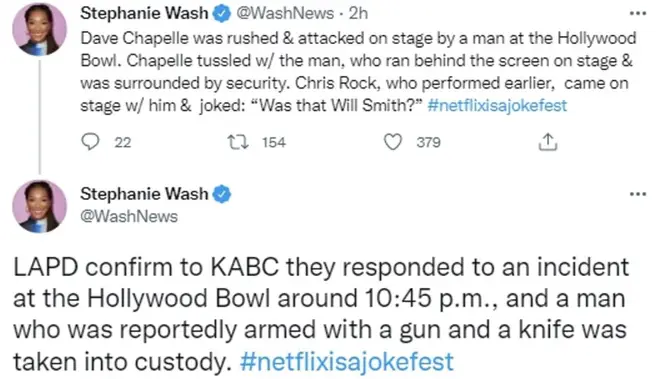The height and width of the screenshot is (379, 660).
Task: Retweet the first tweet via arrows icon
Action: click(x=238, y=142)
